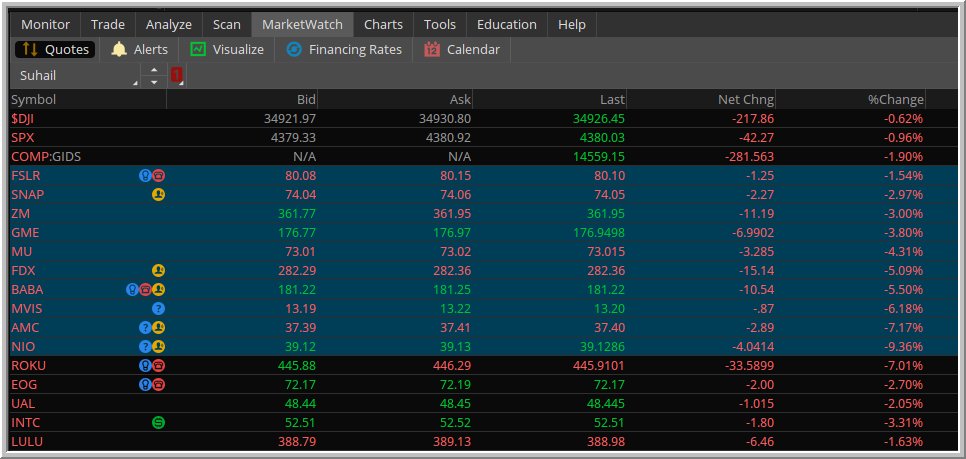
Task: Click the question mark icon in NIO row
Action: pos(145,347)
